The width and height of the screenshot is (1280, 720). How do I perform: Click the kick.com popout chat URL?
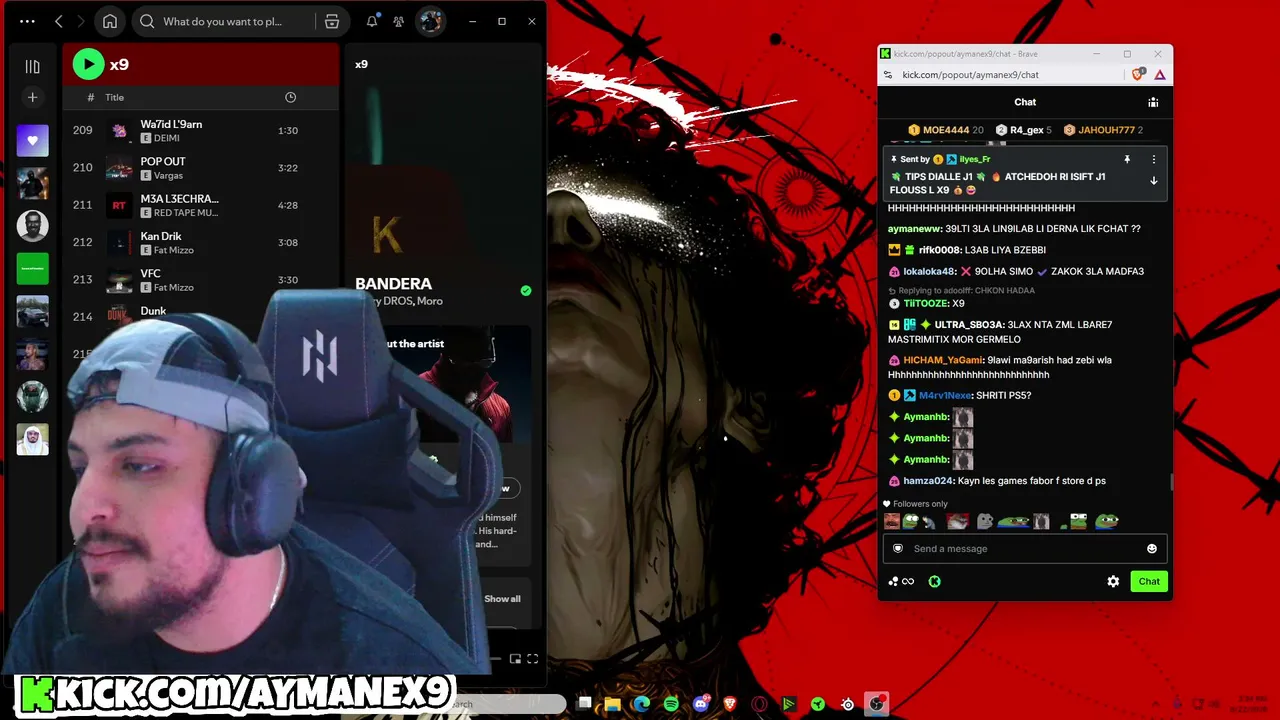tap(970, 75)
